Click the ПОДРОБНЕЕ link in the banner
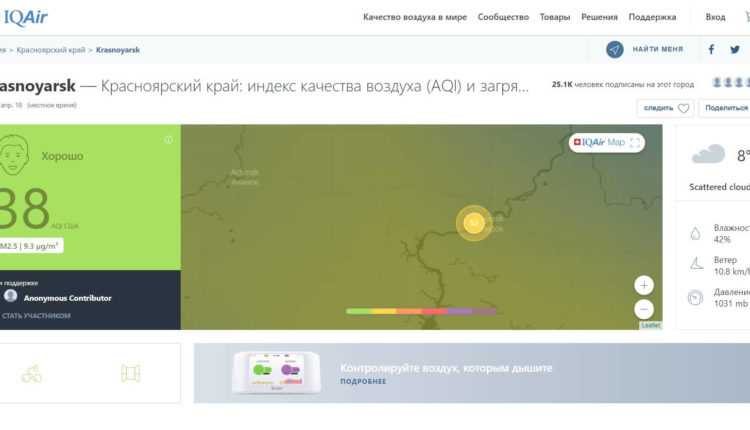Image resolution: width=750 pixels, height=430 pixels. click(x=363, y=381)
